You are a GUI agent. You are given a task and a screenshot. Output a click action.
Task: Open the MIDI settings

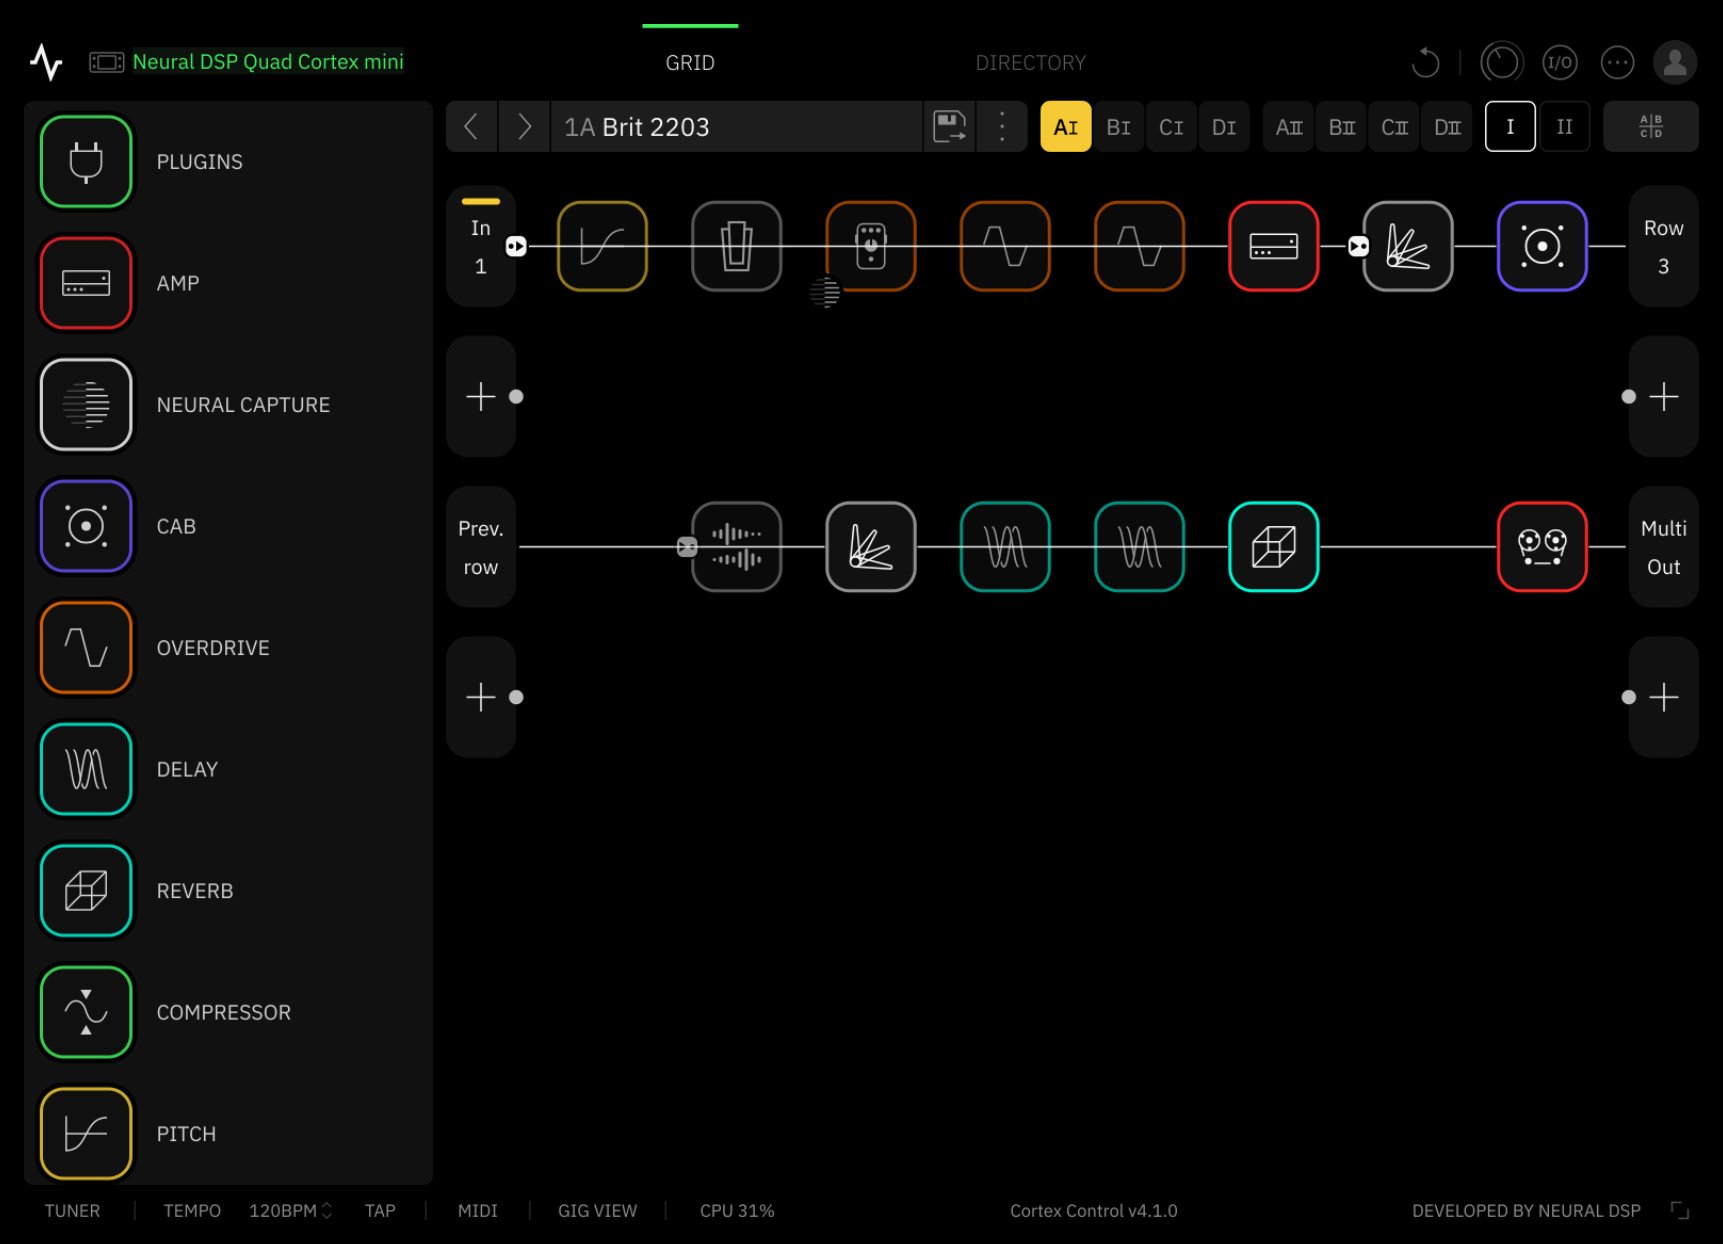(x=477, y=1210)
